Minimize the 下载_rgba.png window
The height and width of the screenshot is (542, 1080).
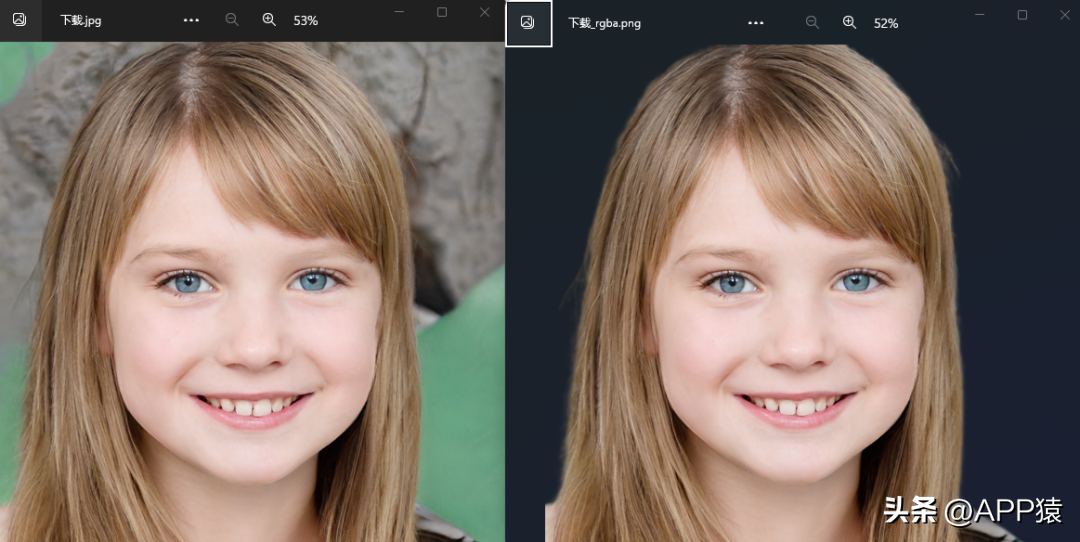coord(979,14)
